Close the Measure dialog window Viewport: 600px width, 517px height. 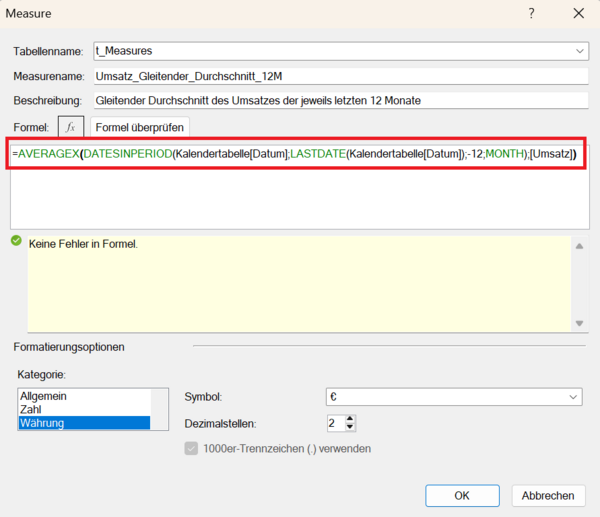pyautogui.click(x=578, y=14)
